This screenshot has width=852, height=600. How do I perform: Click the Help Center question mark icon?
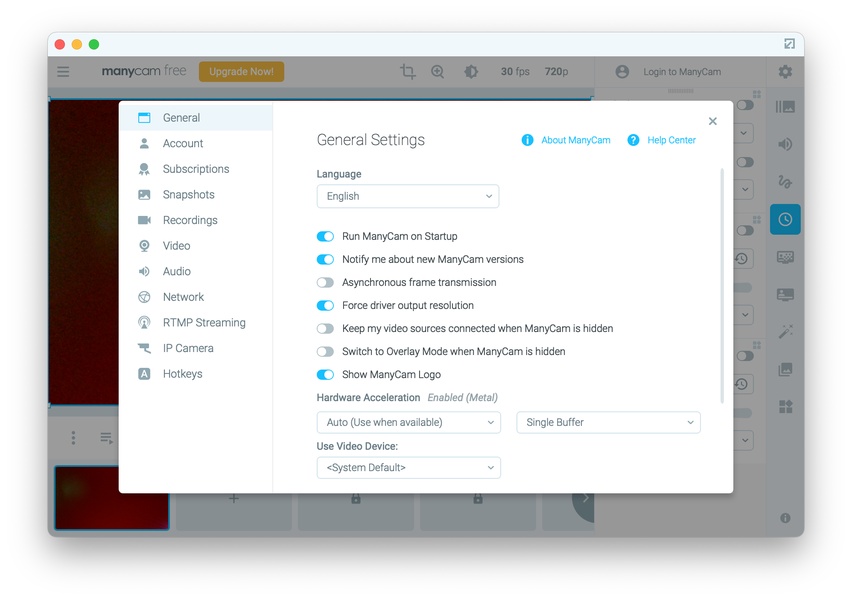633,140
